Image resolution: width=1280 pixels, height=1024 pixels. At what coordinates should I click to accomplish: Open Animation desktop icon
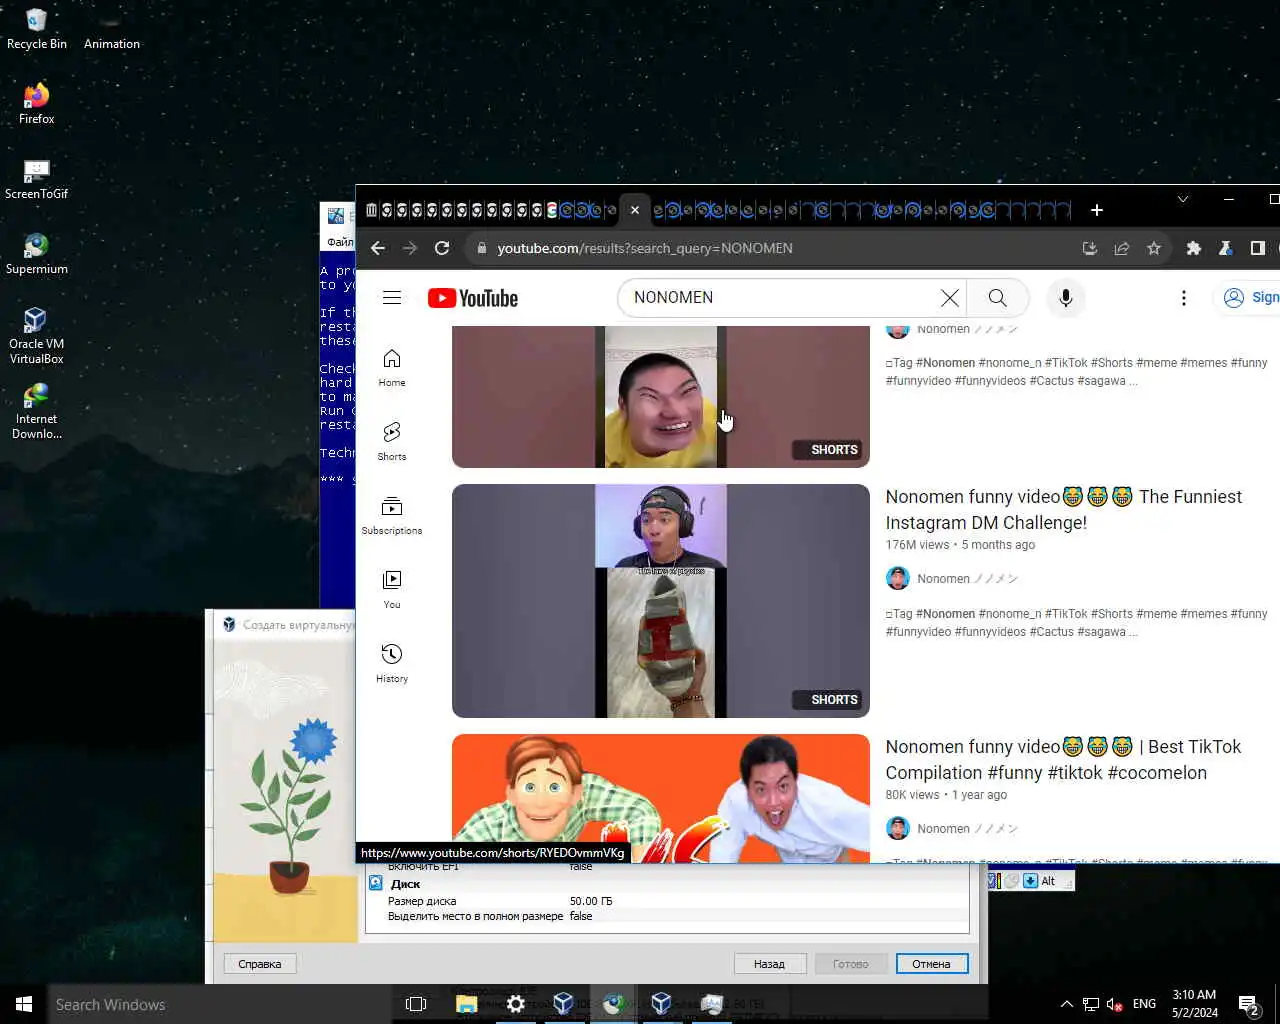click(x=112, y=29)
